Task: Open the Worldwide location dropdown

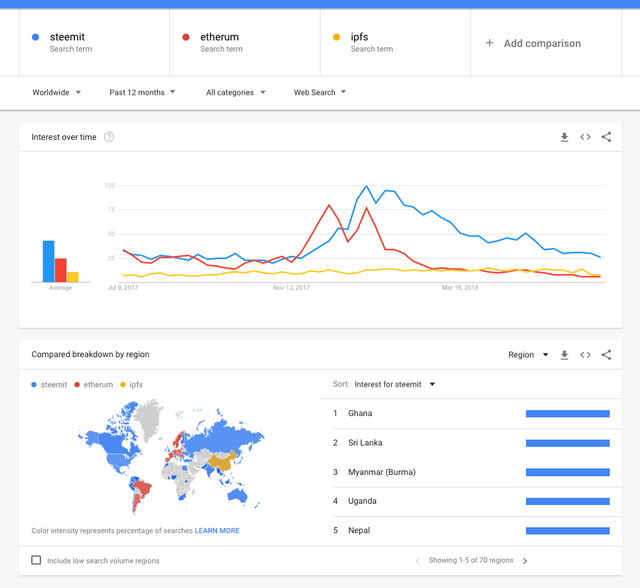Action: click(56, 93)
